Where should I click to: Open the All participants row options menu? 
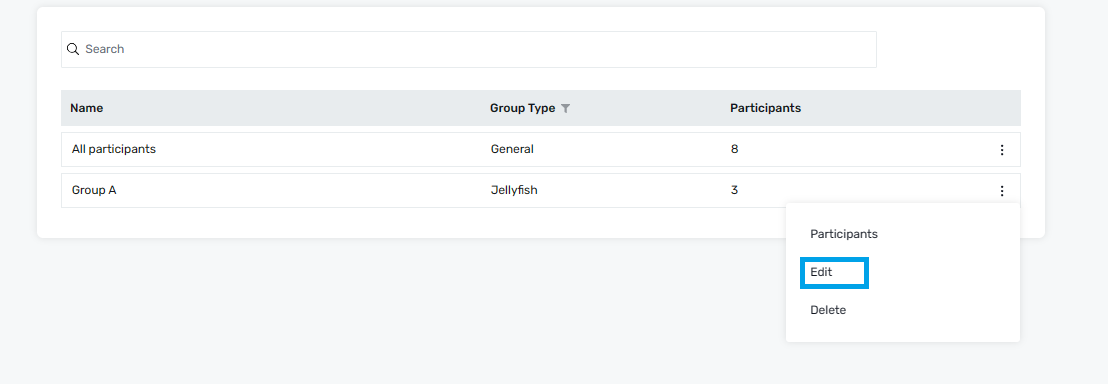pos(1001,150)
